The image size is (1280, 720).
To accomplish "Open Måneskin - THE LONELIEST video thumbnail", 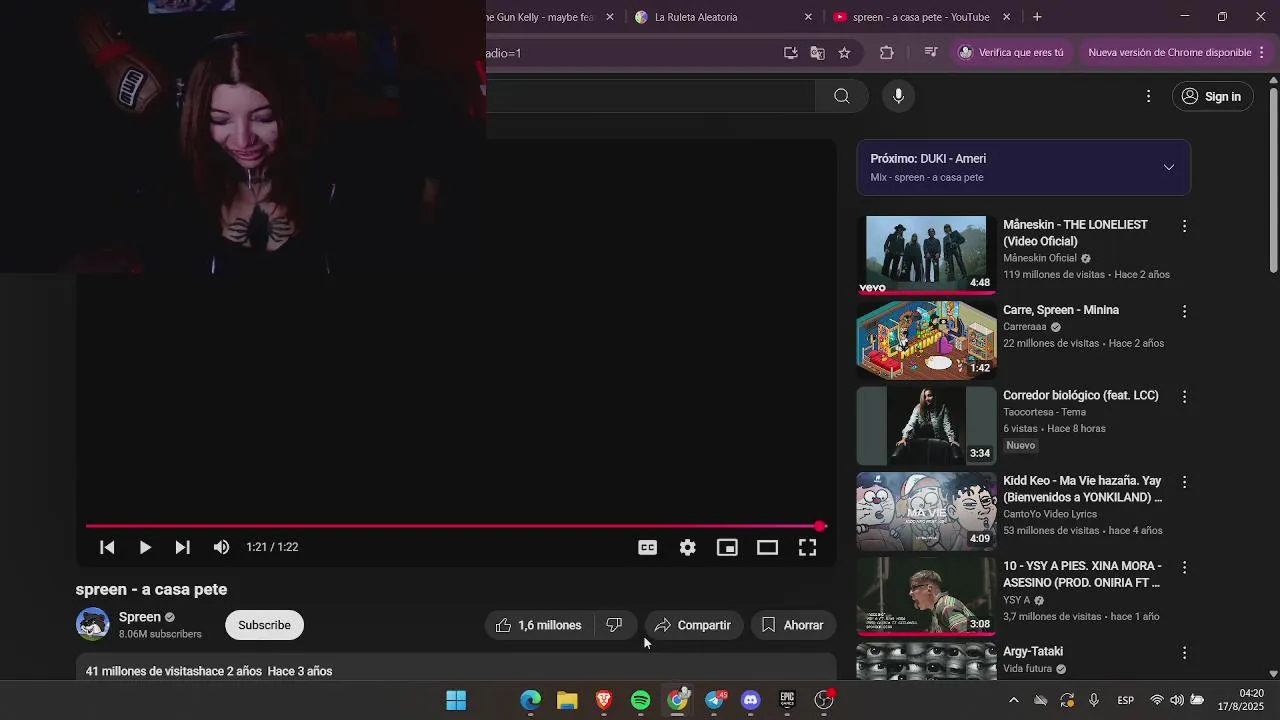I will click(926, 254).
